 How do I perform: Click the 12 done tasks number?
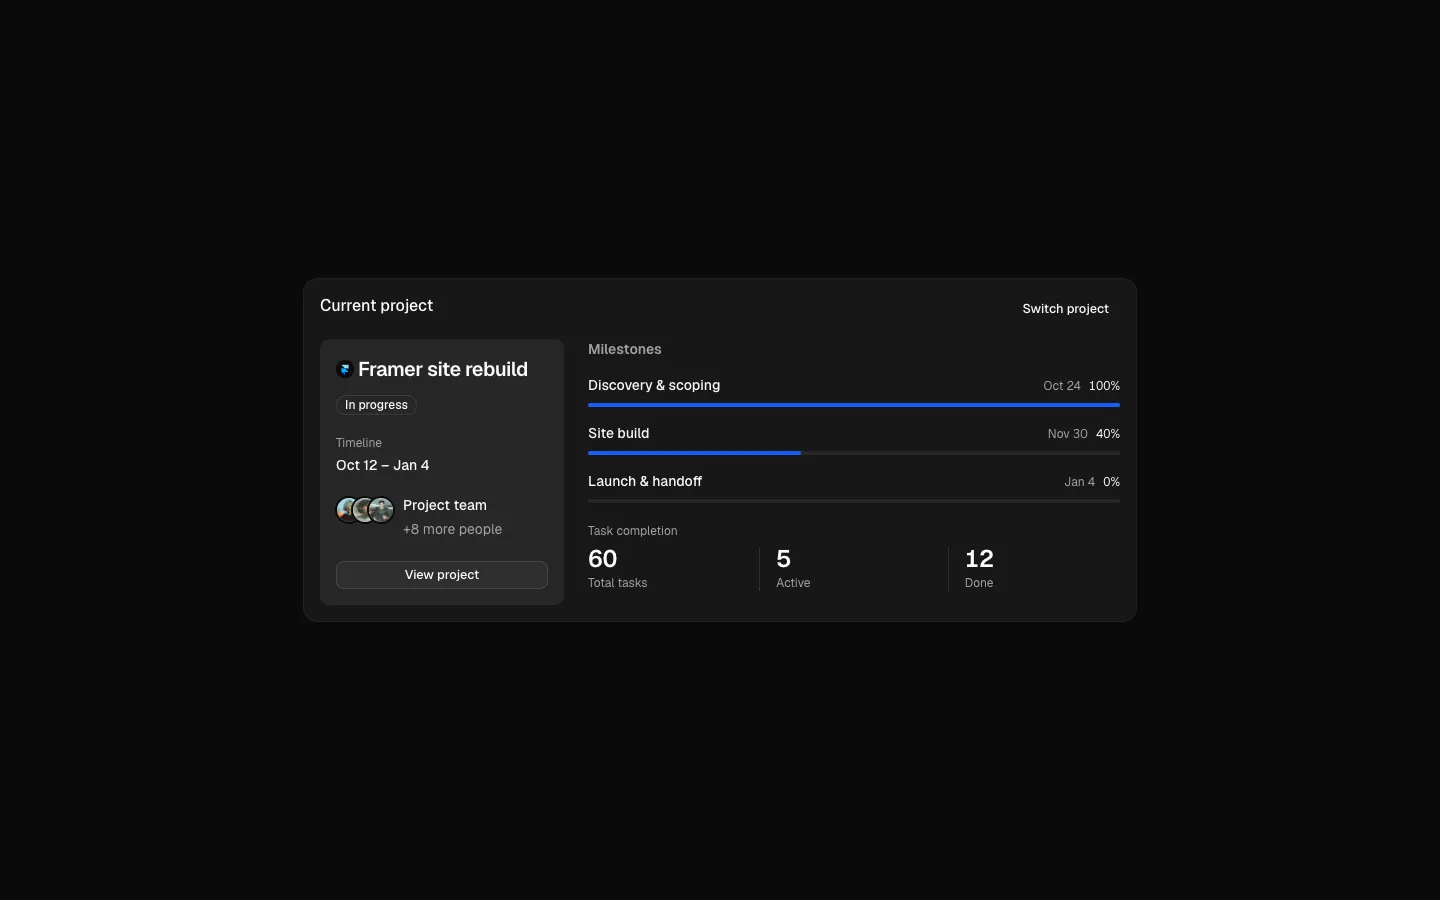980,559
